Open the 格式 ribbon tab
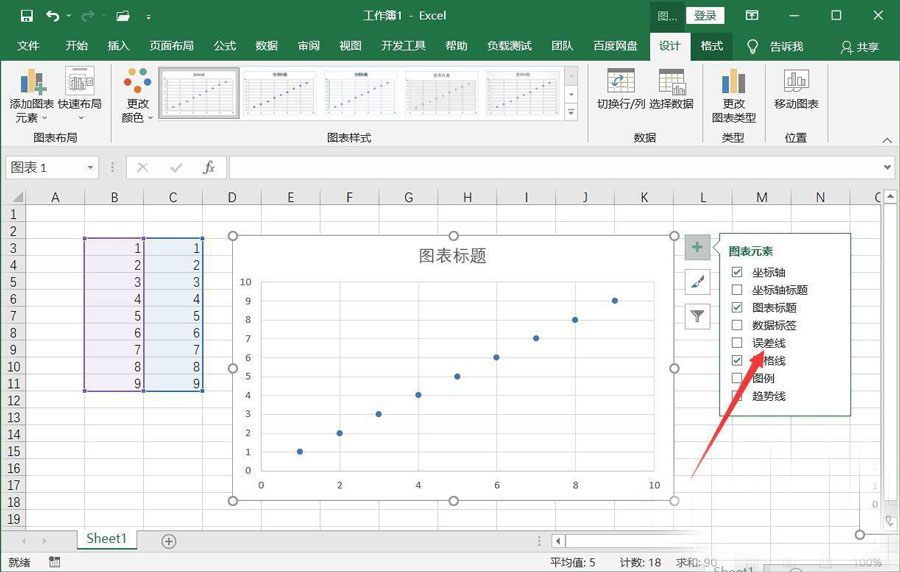 [x=711, y=46]
